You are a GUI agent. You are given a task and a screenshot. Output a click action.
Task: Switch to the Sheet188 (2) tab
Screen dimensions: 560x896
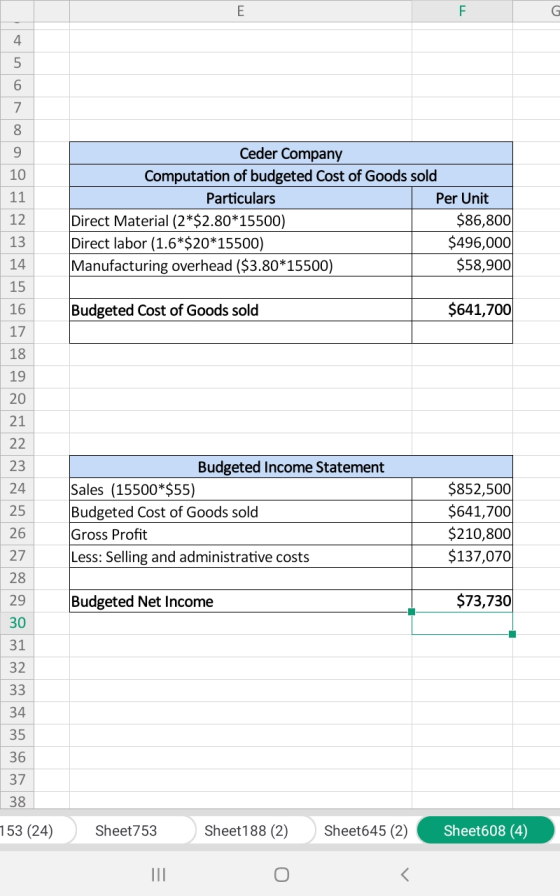[246, 830]
